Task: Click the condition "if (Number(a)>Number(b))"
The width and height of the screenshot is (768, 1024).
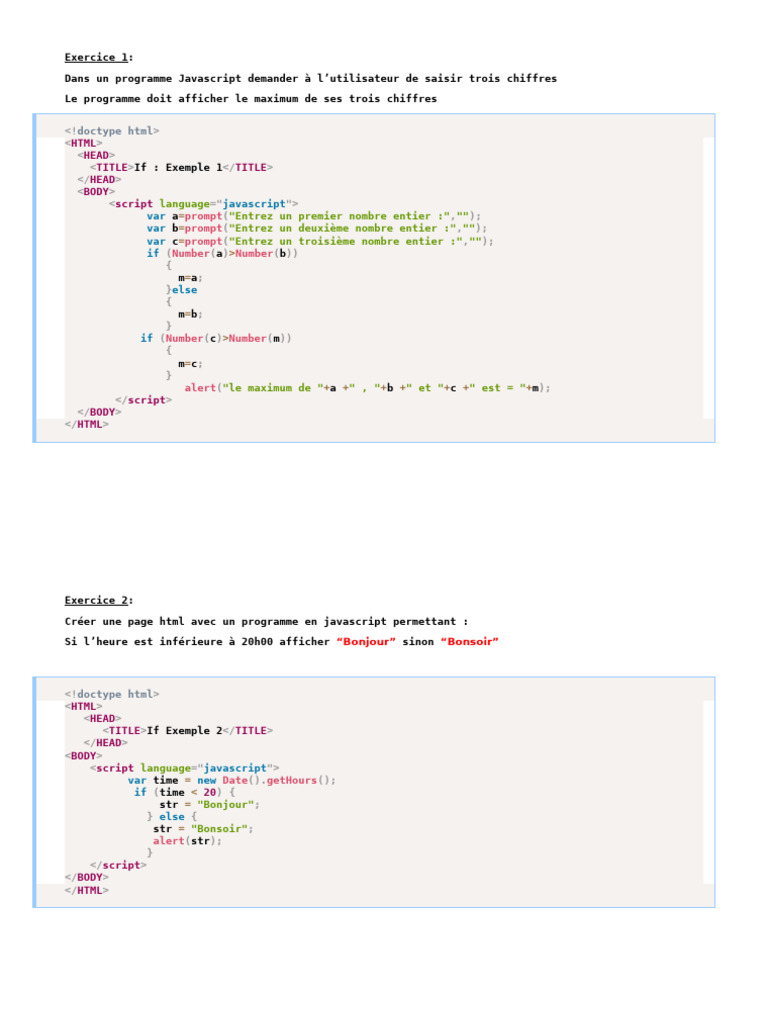Action: 222,253
